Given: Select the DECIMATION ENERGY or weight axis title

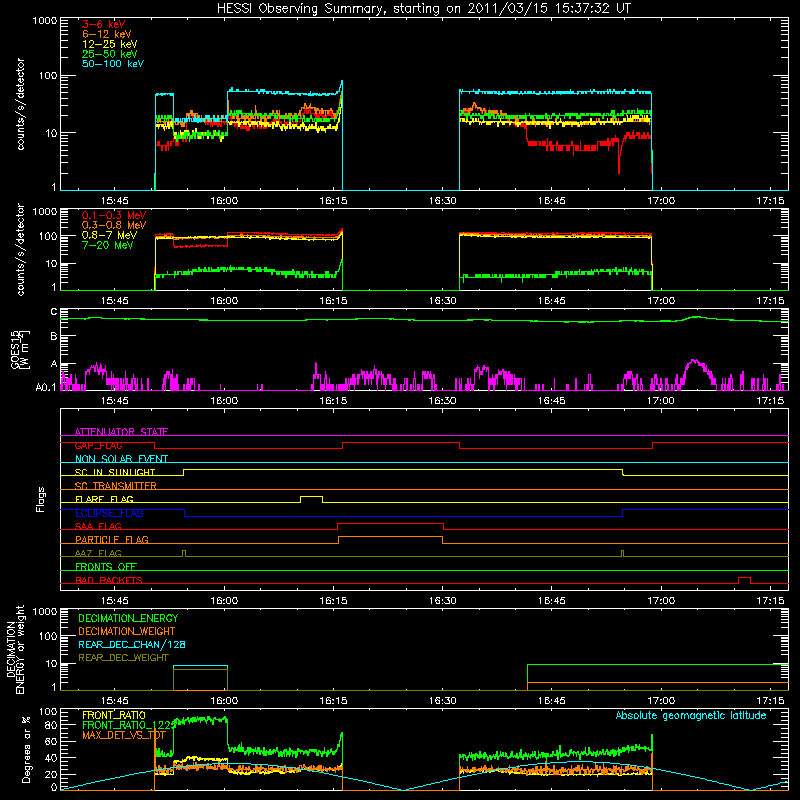Looking at the screenshot, I should [x=15, y=650].
